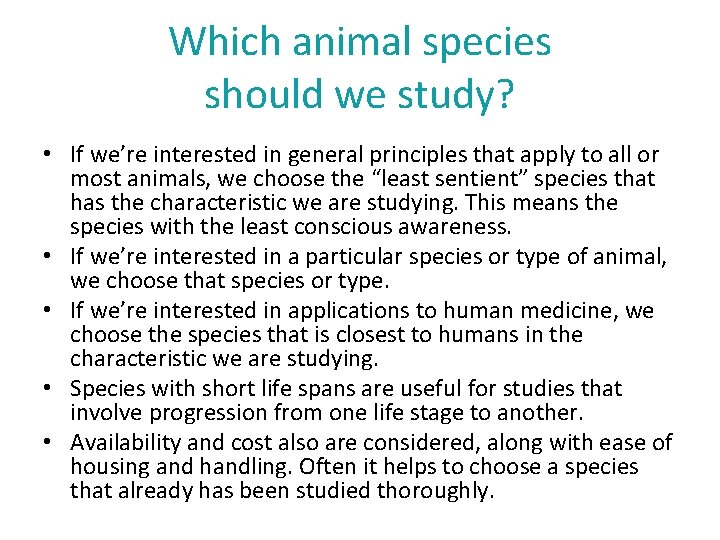The height and width of the screenshot is (540, 720).
Task: Click the title line 'should we study?'
Action: coord(359,94)
